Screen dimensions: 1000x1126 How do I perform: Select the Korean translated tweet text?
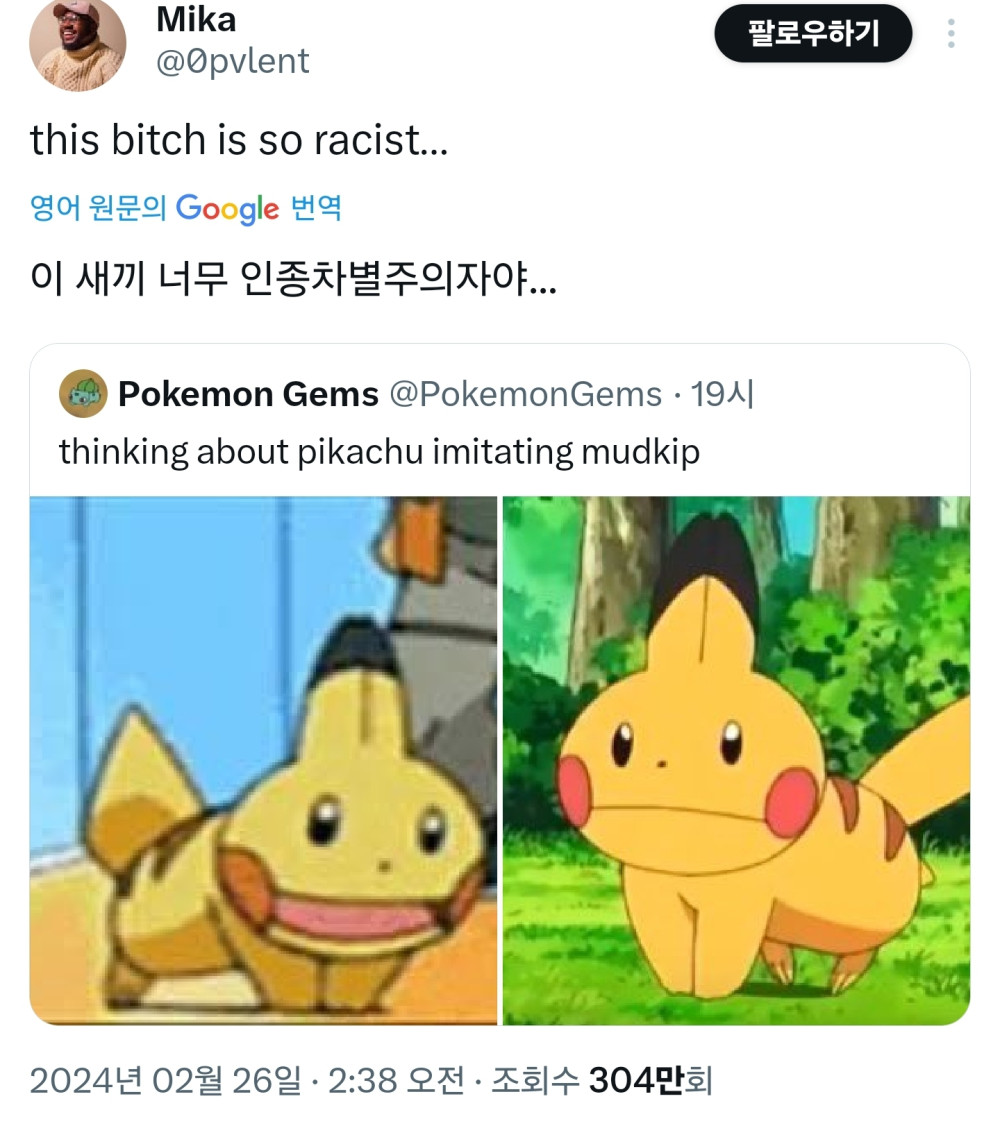tap(293, 277)
